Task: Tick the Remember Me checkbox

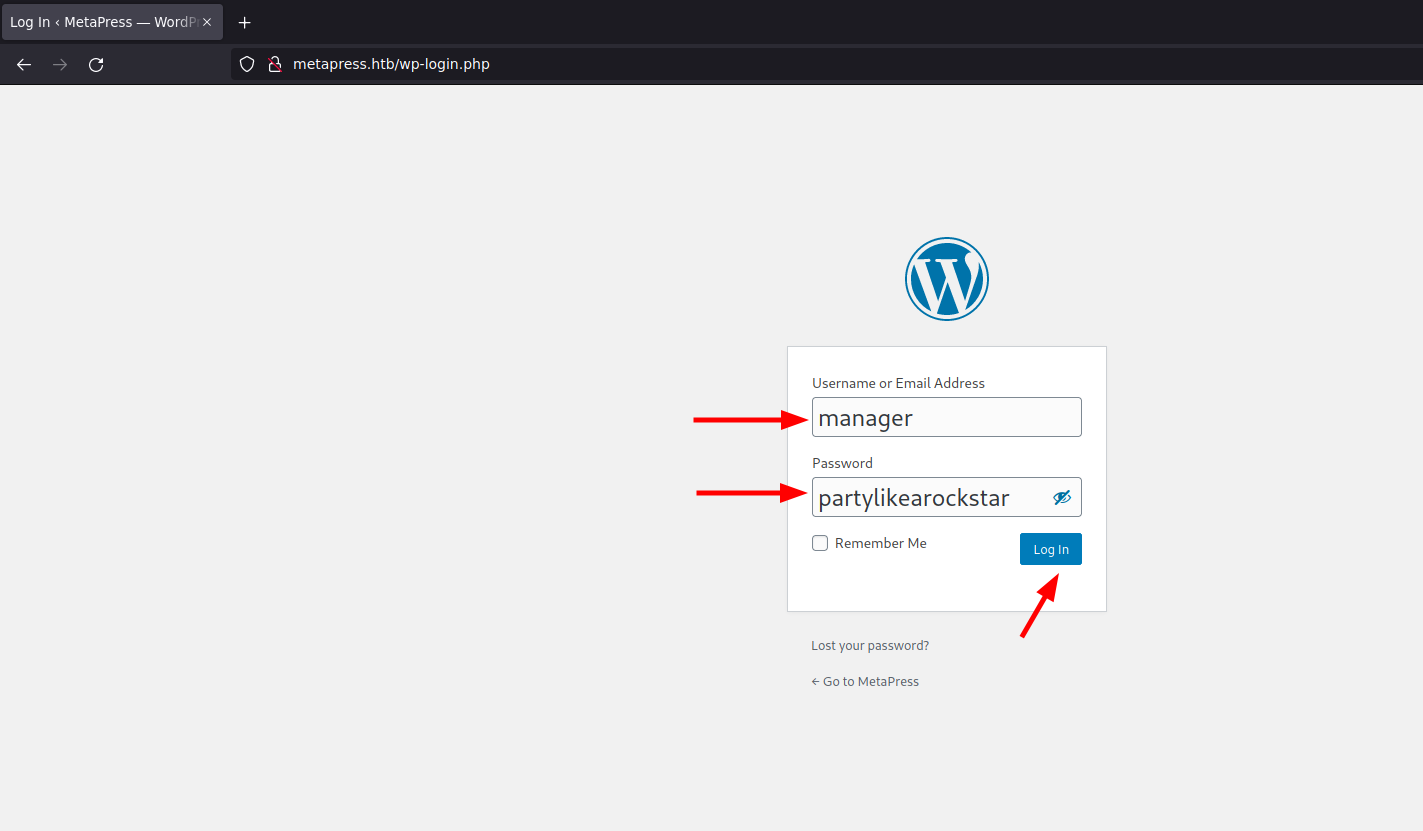Action: click(820, 543)
